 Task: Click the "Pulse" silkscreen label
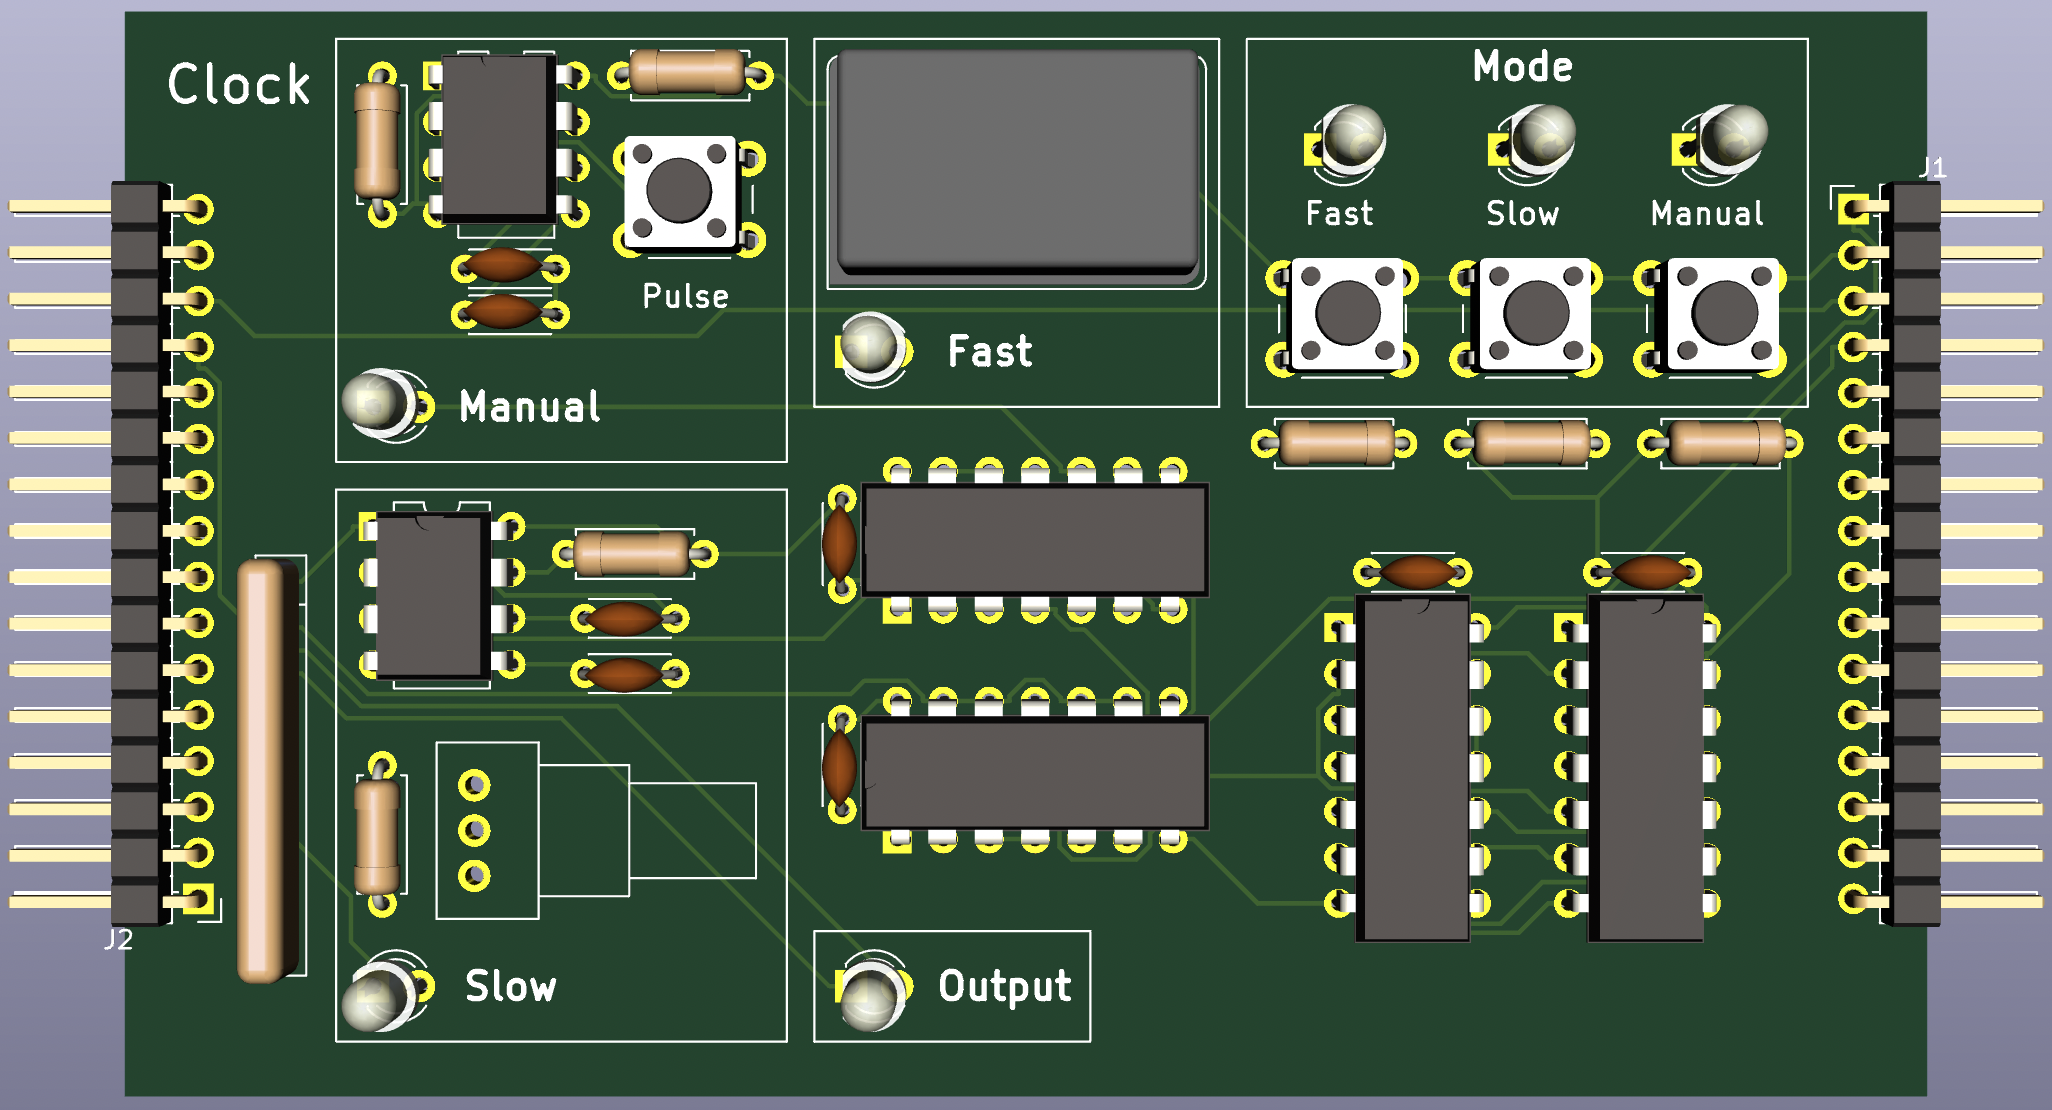click(x=685, y=296)
